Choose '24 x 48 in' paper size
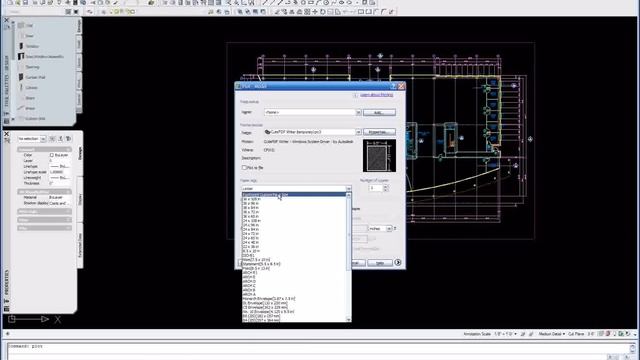The height and width of the screenshot is (360, 640). pyautogui.click(x=294, y=242)
